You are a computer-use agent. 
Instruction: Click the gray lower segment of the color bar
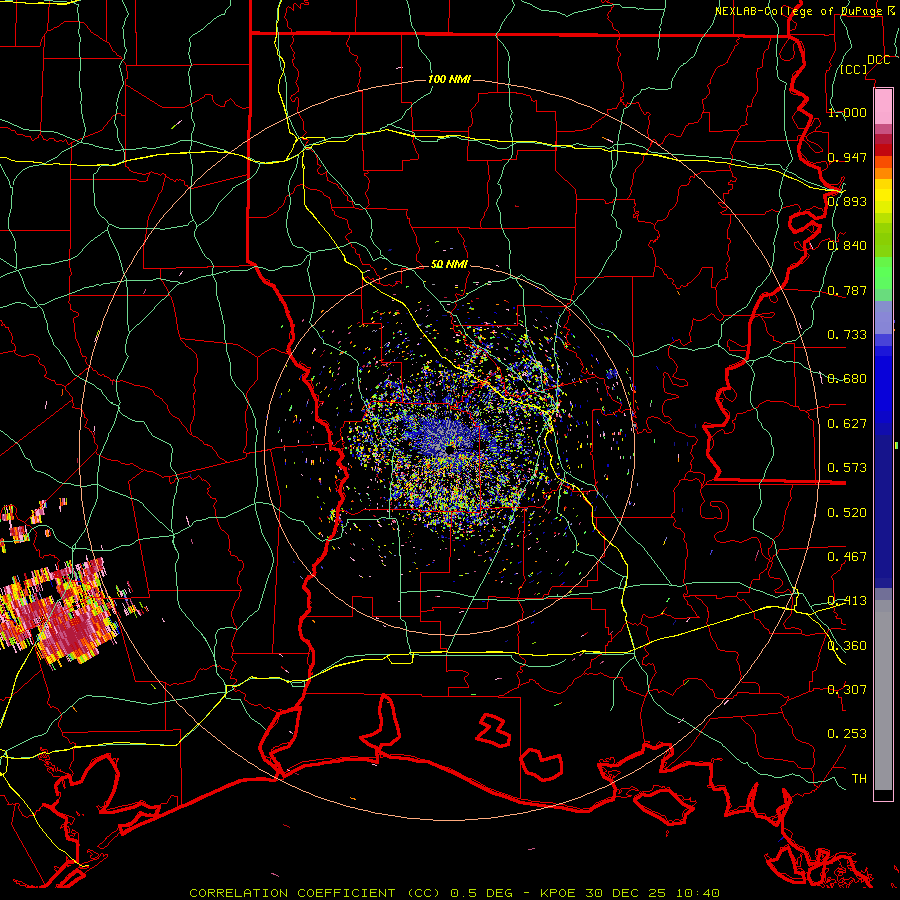coord(883,695)
